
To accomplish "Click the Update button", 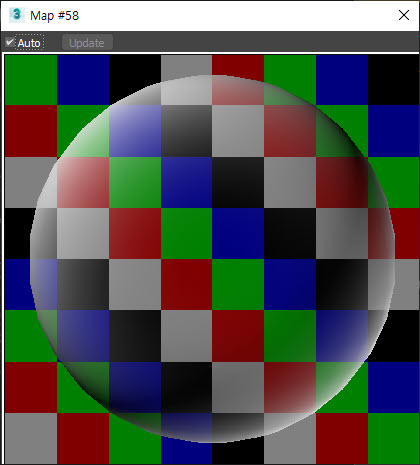I will tap(87, 43).
